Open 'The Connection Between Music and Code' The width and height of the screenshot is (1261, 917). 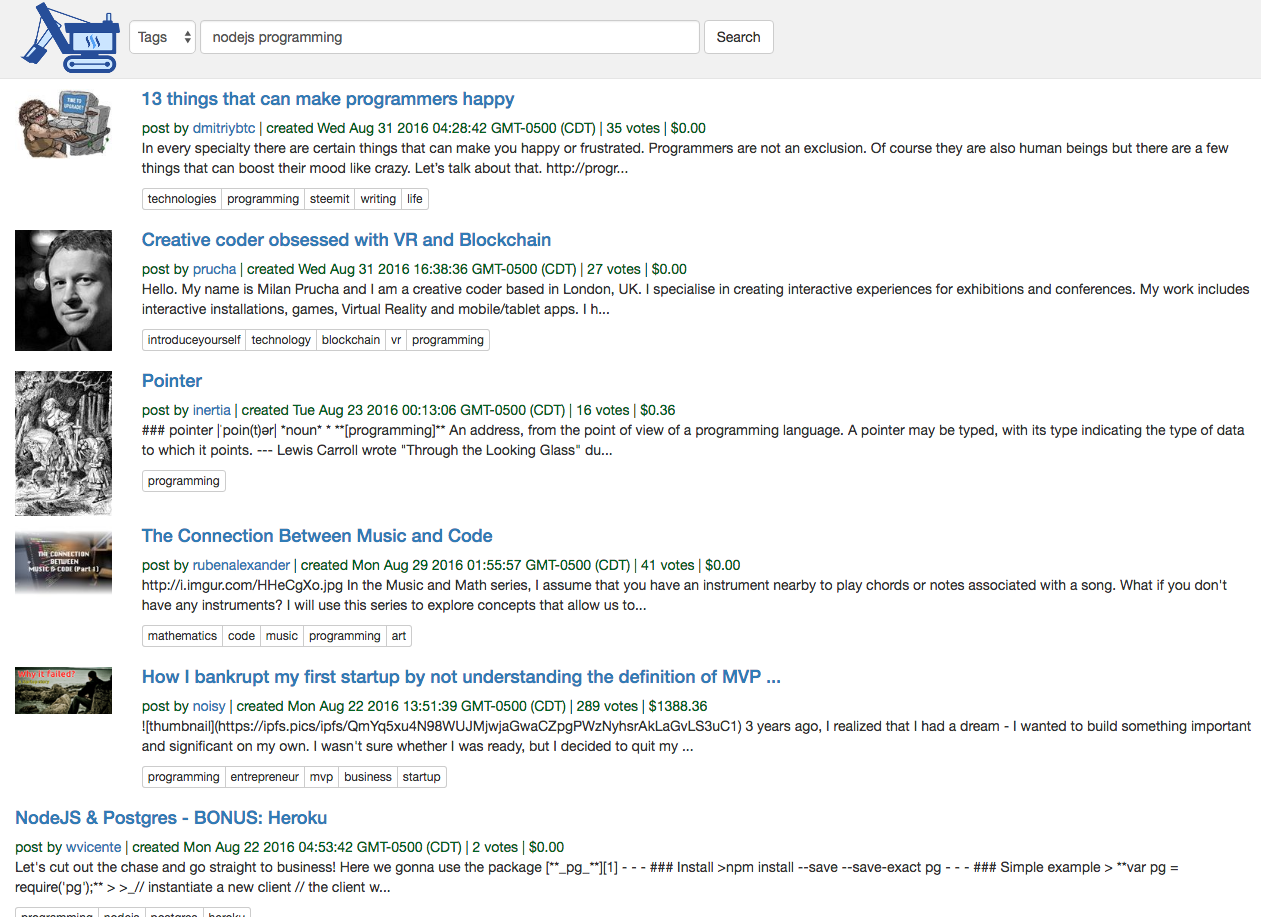[317, 536]
